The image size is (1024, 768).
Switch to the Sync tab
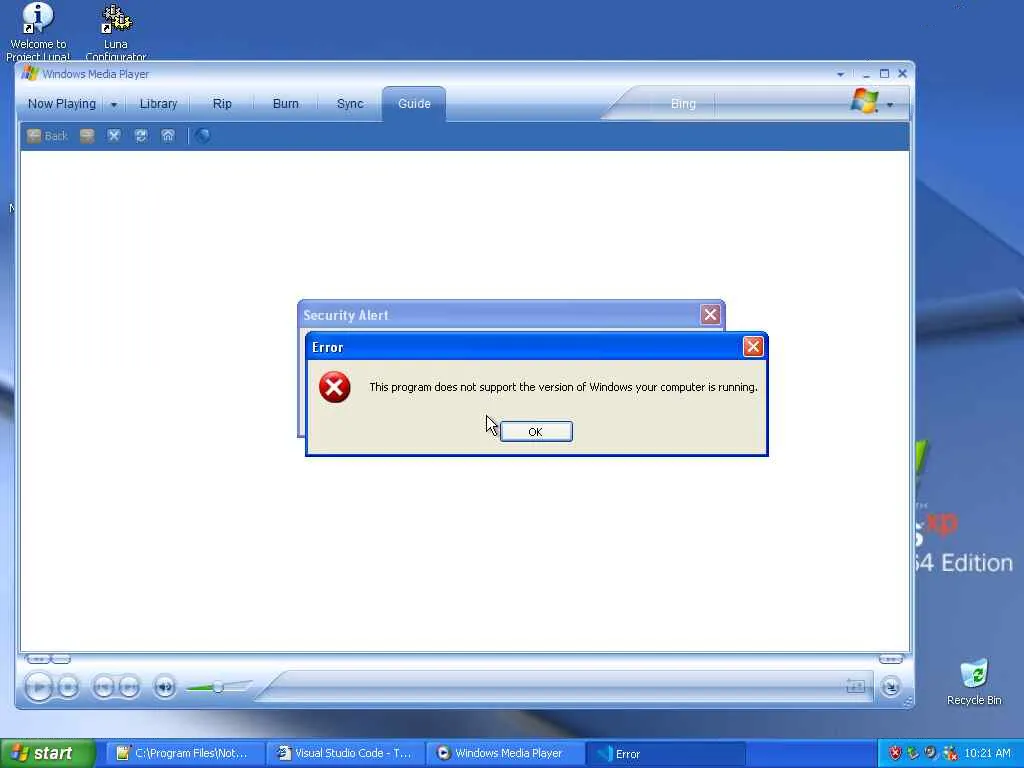pyautogui.click(x=350, y=104)
